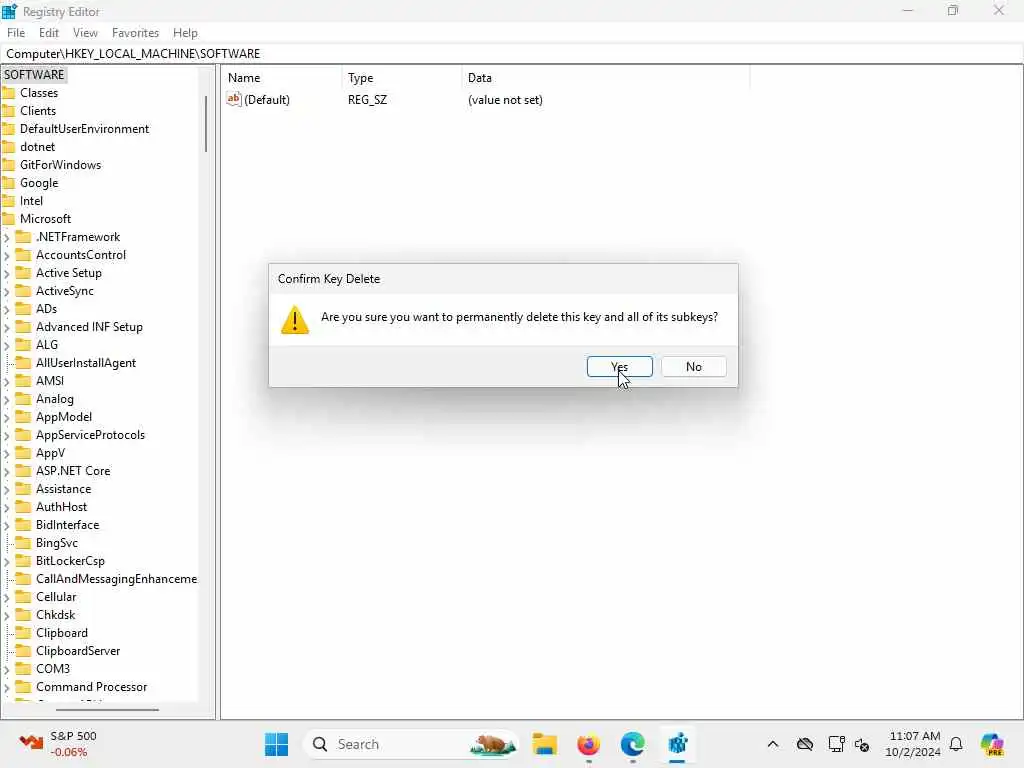The image size is (1024, 768).
Task: Open the notifications bell icon
Action: pyautogui.click(x=956, y=744)
